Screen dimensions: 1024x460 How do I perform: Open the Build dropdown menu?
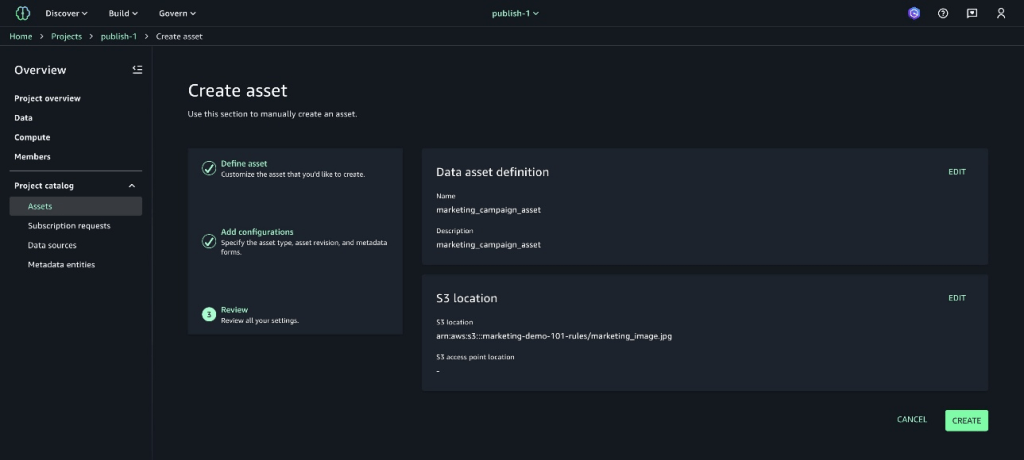click(x=123, y=13)
